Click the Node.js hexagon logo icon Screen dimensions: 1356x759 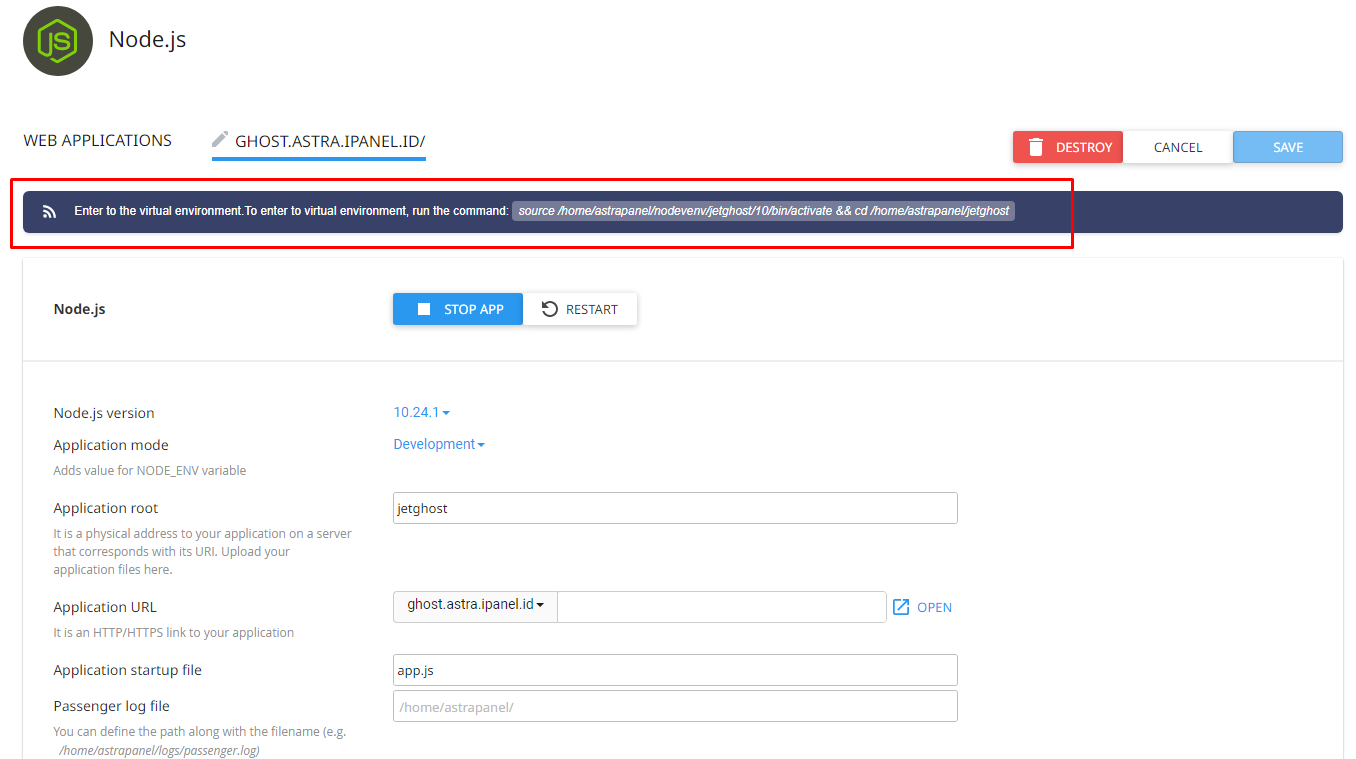pos(58,41)
